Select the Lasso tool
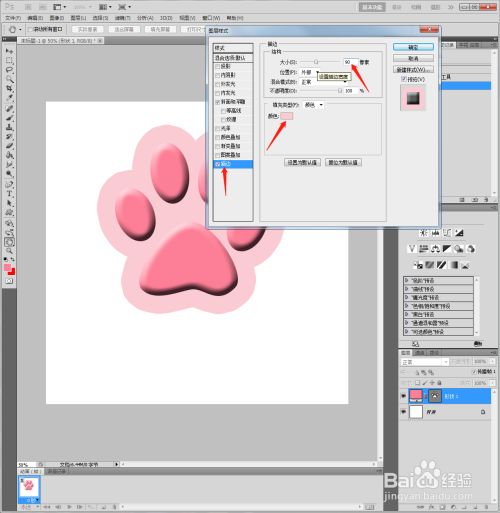The width and height of the screenshot is (500, 513). 9,70
